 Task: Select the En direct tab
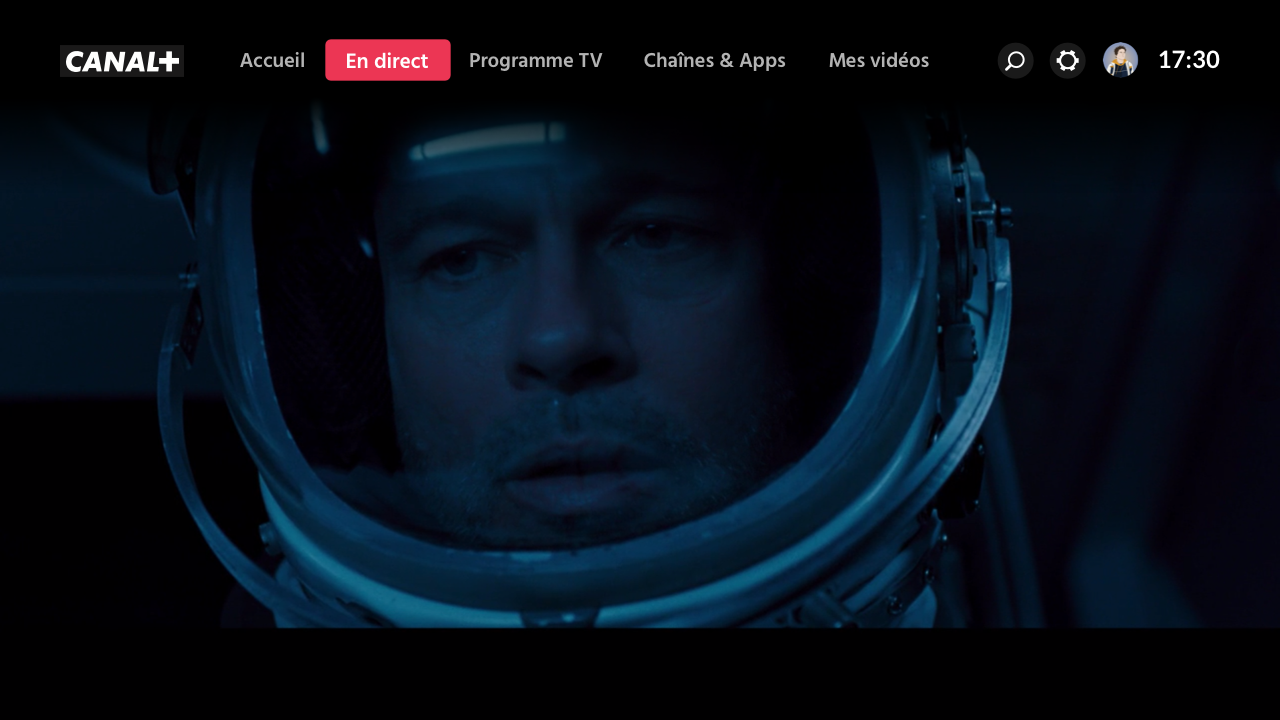pyautogui.click(x=387, y=61)
